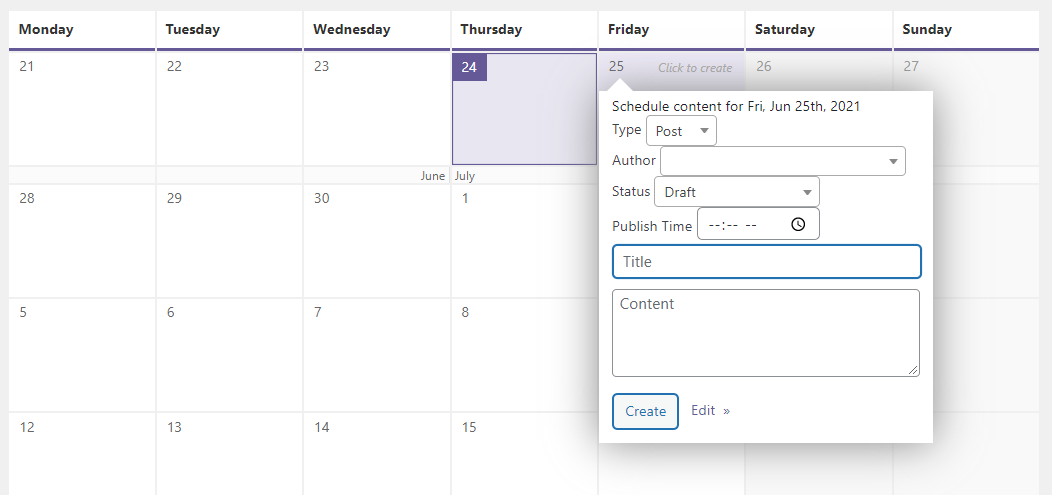This screenshot has height=495, width=1052.
Task: Click the July 1 calendar cell
Action: (x=524, y=240)
